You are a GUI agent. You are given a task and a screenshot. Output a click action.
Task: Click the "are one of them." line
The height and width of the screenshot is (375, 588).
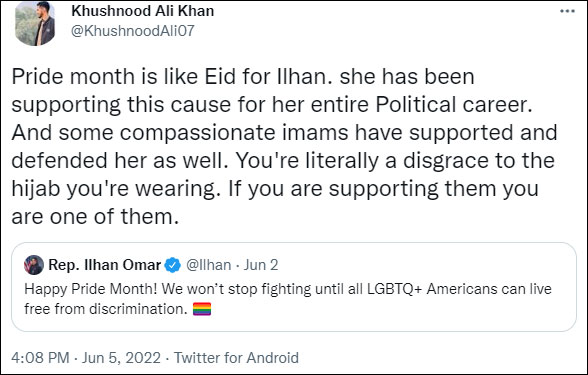95,217
